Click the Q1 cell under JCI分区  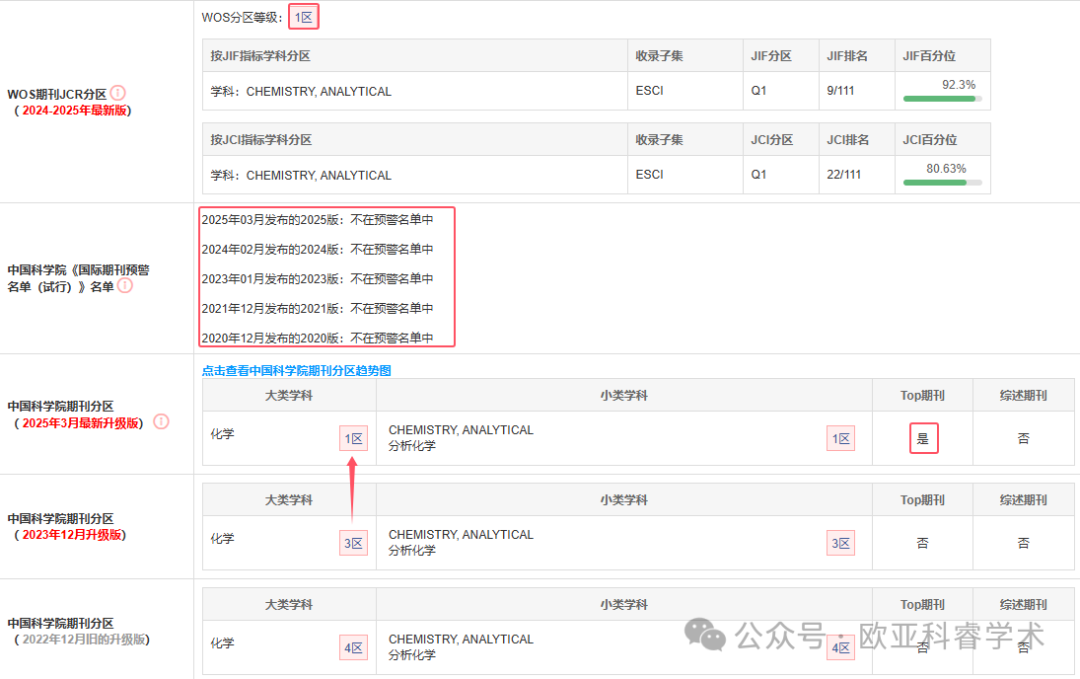758,175
